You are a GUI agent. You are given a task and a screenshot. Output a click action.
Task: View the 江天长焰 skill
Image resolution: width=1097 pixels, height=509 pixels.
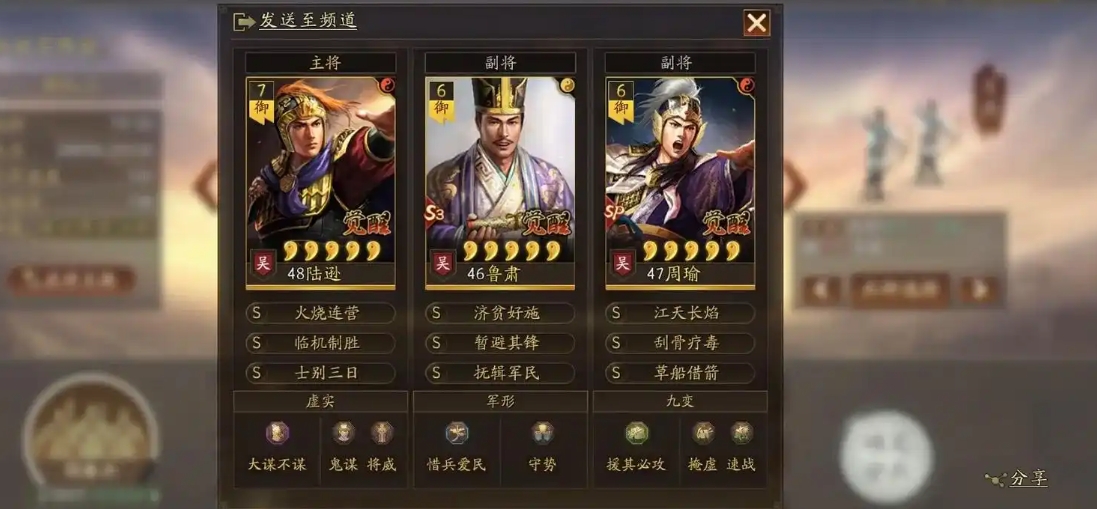pos(680,313)
